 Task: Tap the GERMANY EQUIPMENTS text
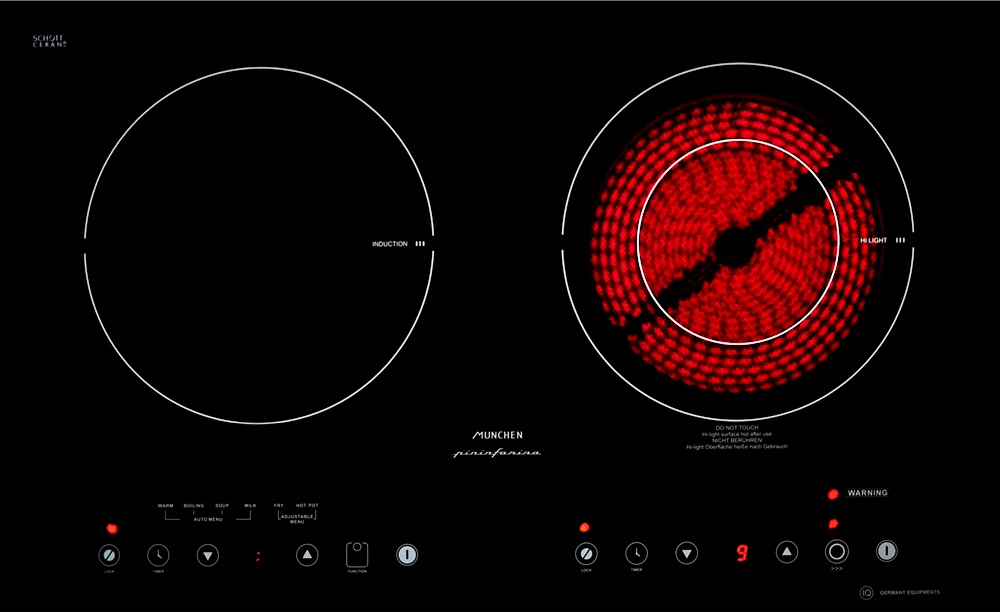pos(909,592)
